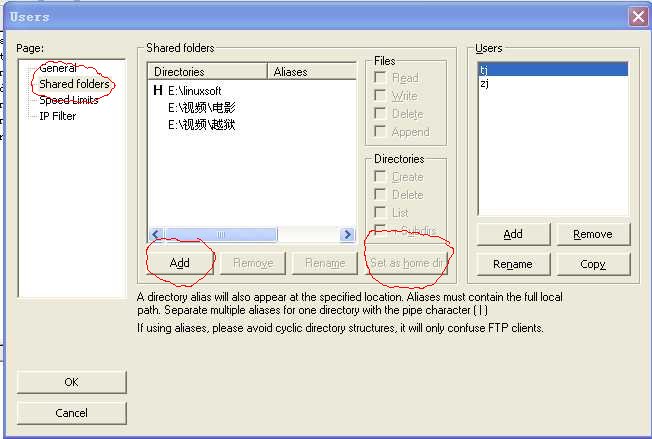Enable the Read files checkbox
This screenshot has width=652, height=439.
[380, 78]
